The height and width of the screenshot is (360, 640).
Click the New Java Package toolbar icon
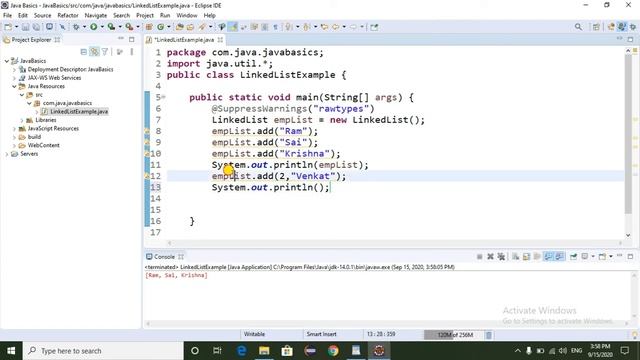click(x=149, y=27)
